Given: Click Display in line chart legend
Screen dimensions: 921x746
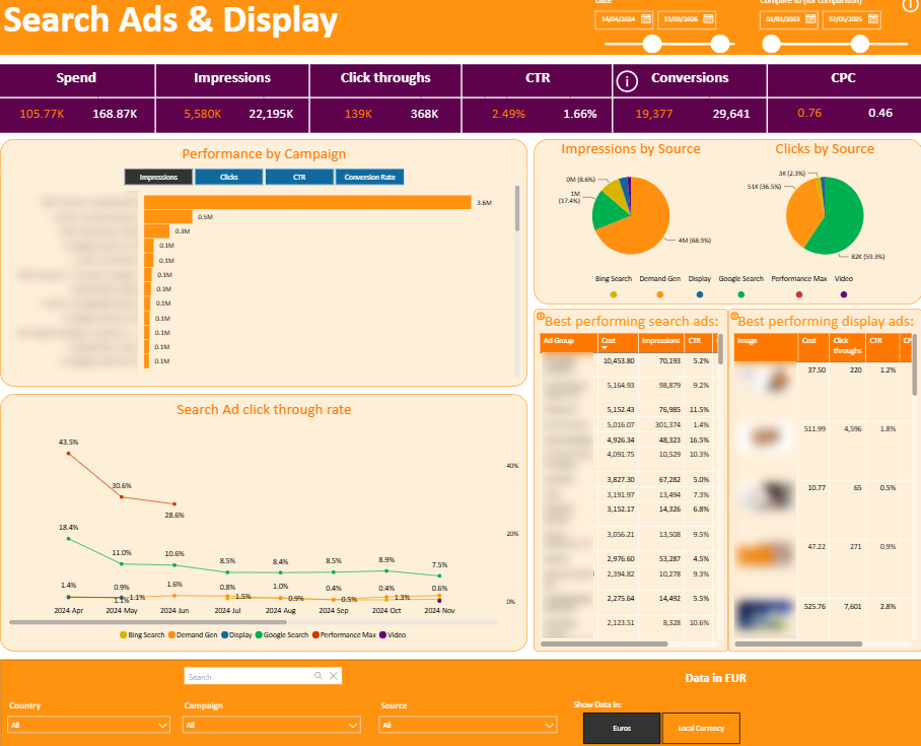Looking at the screenshot, I should click(237, 635).
